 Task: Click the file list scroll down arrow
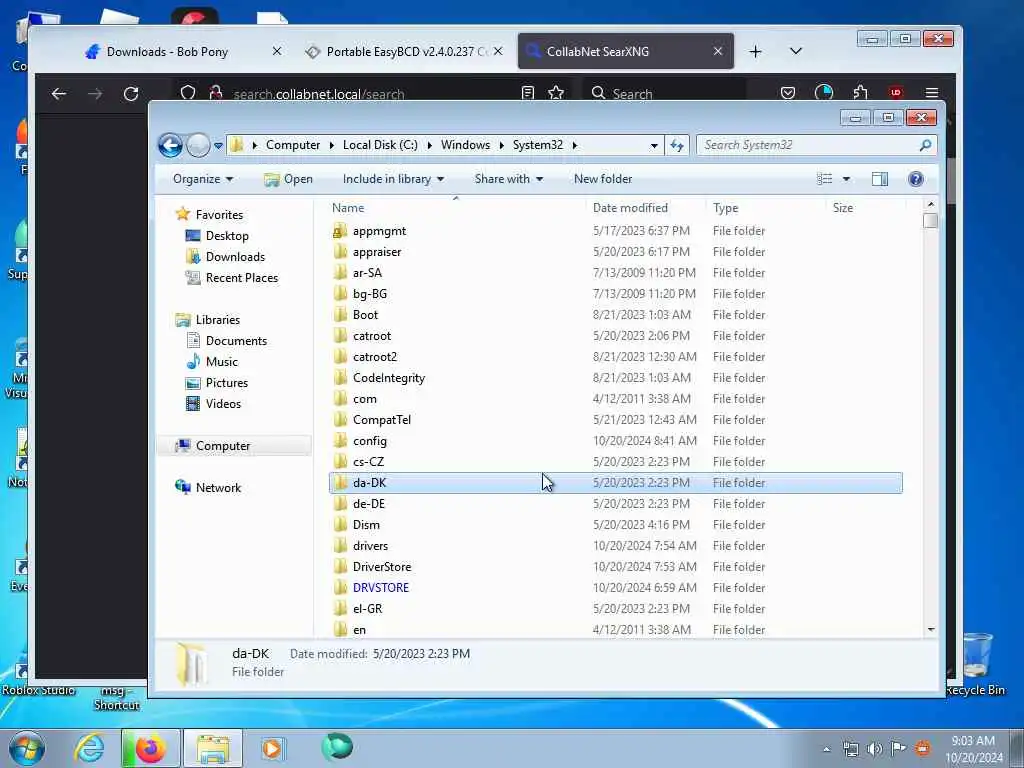click(x=931, y=630)
